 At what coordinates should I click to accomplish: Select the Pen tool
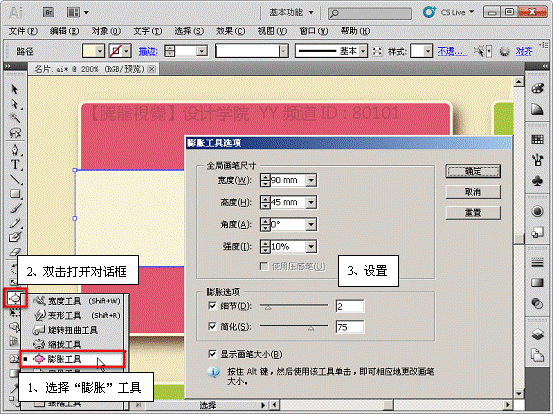pos(15,150)
